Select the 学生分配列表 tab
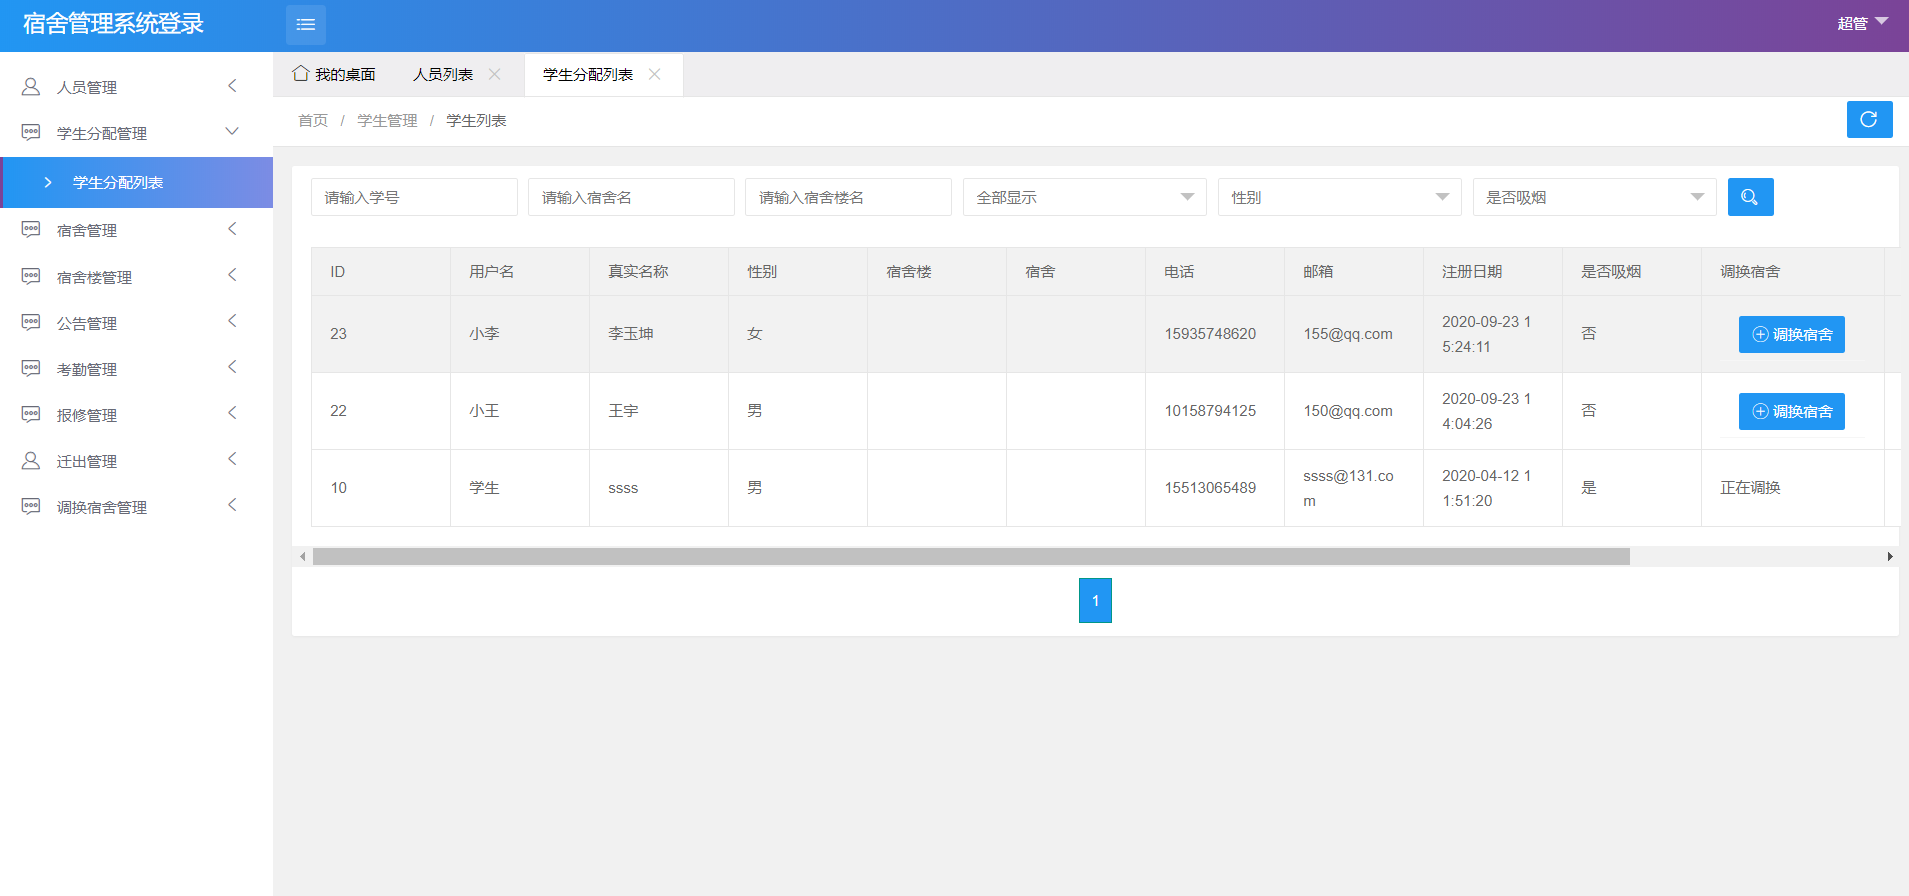The height and width of the screenshot is (896, 1909). (x=588, y=75)
